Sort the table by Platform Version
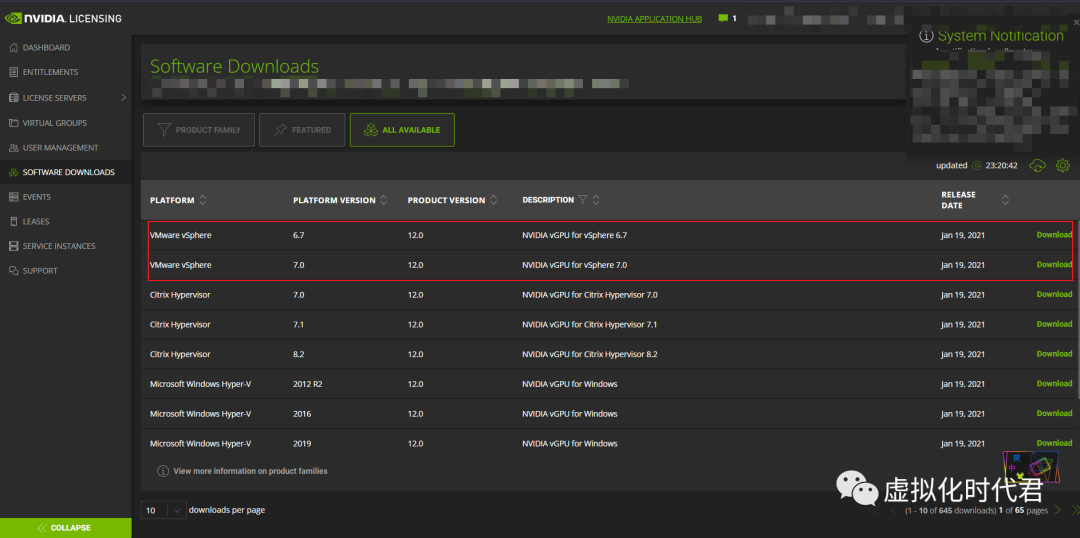The image size is (1080, 538). (384, 200)
